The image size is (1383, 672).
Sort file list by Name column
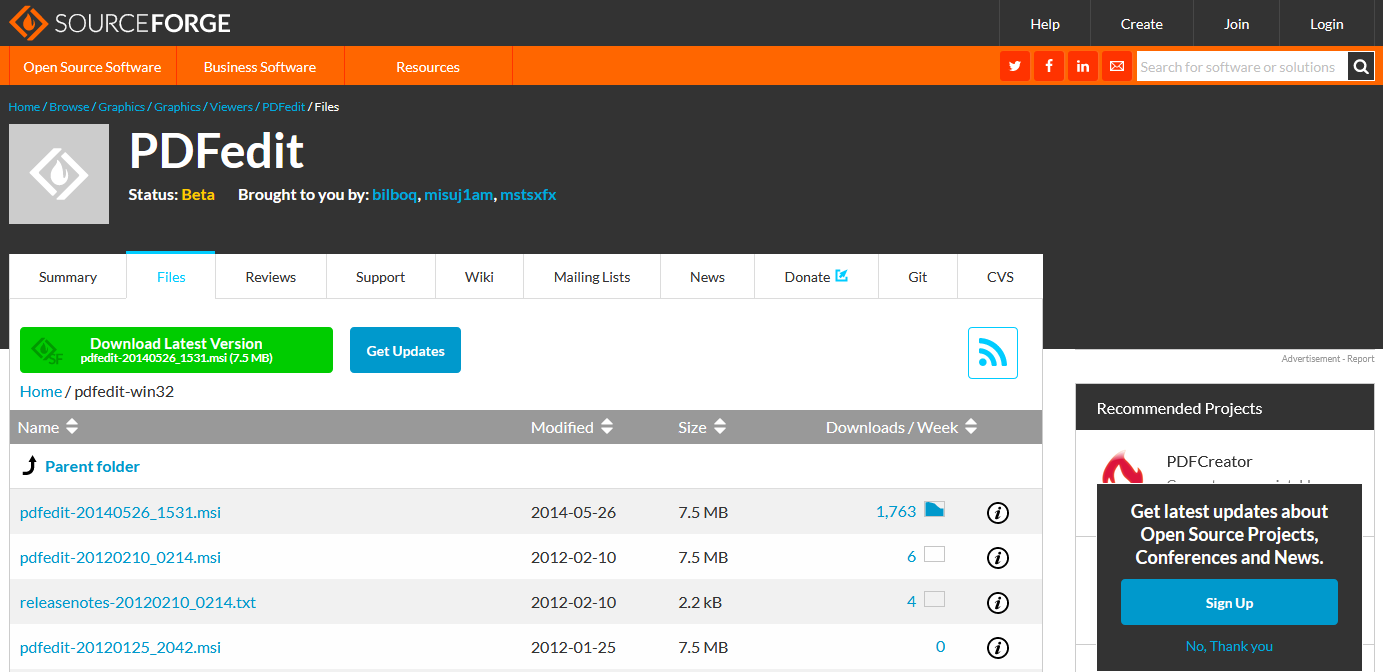tap(48, 427)
